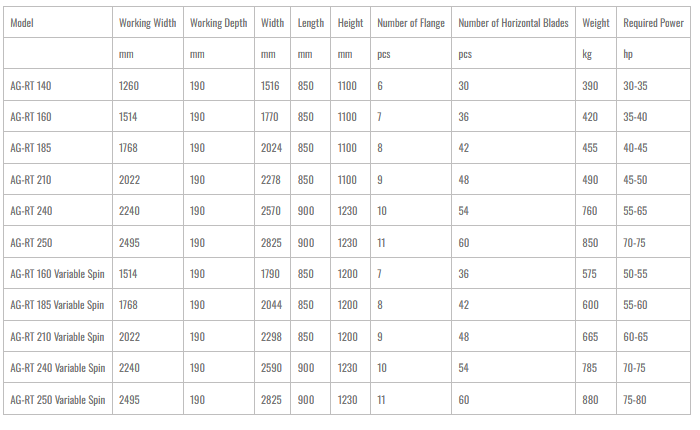Click the 2590 width cell
700x430 pixels.
coord(271,367)
